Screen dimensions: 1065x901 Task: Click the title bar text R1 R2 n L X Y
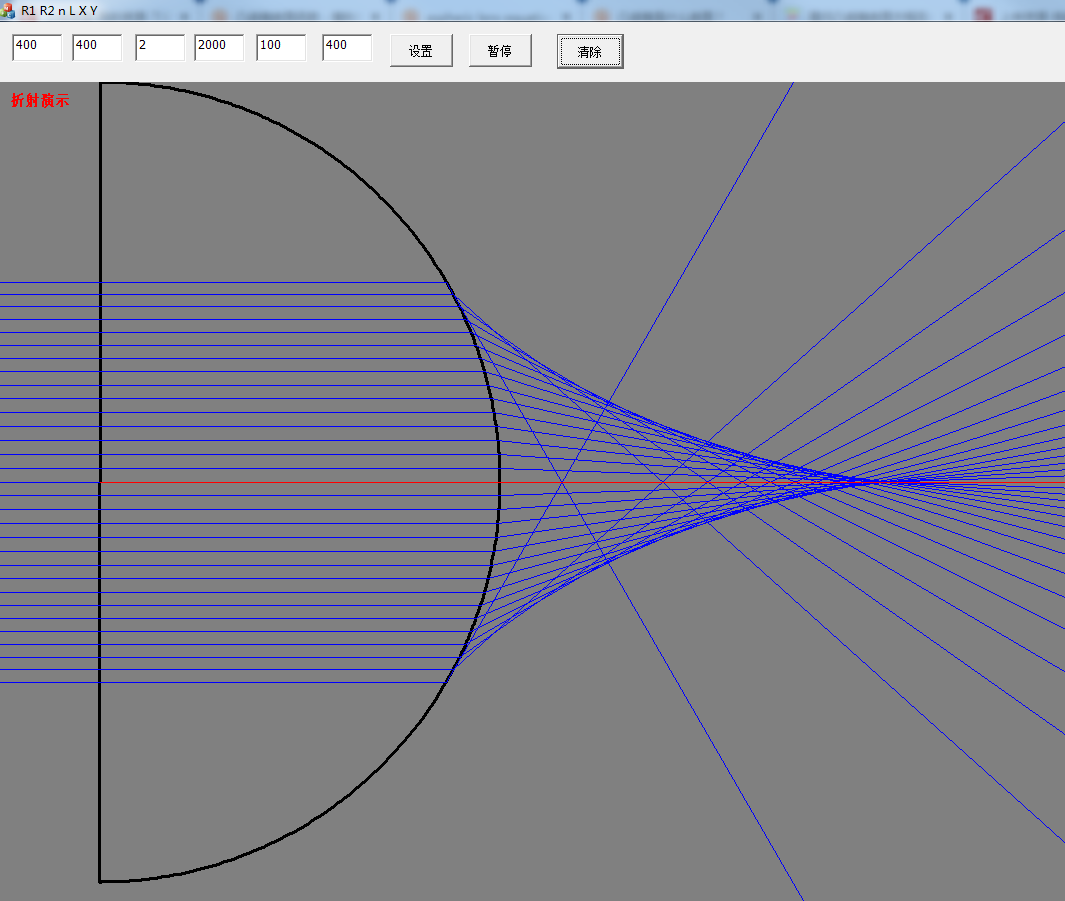click(x=59, y=11)
